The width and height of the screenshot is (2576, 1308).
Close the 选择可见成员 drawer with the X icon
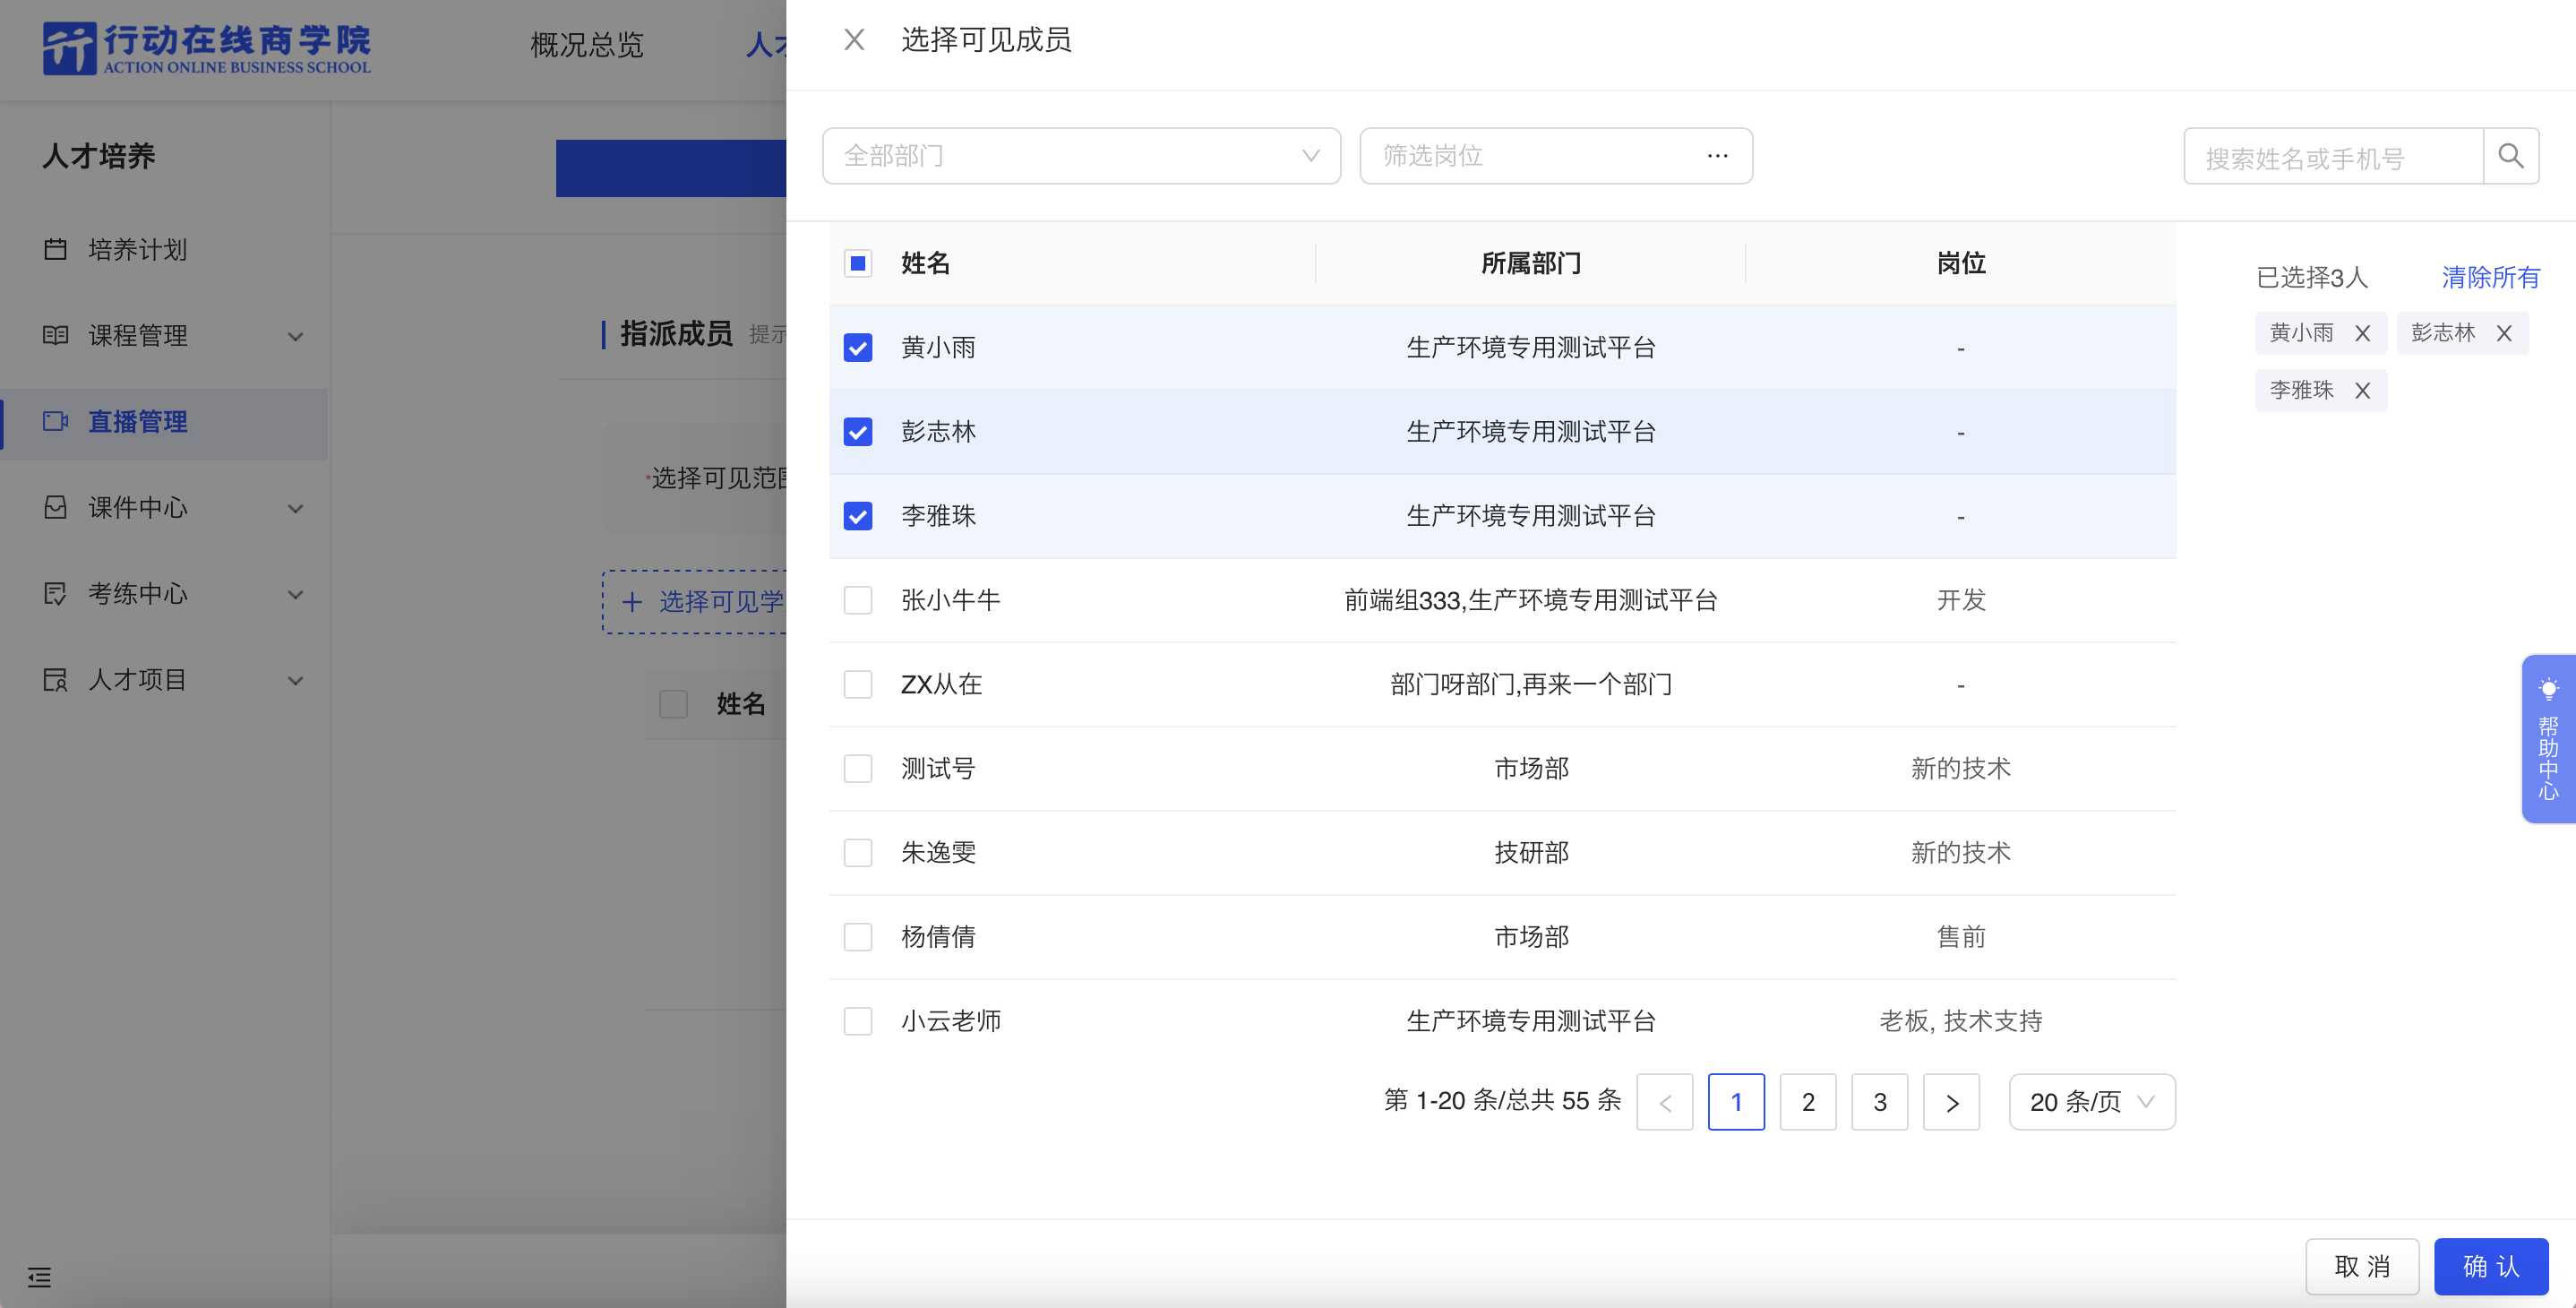854,40
